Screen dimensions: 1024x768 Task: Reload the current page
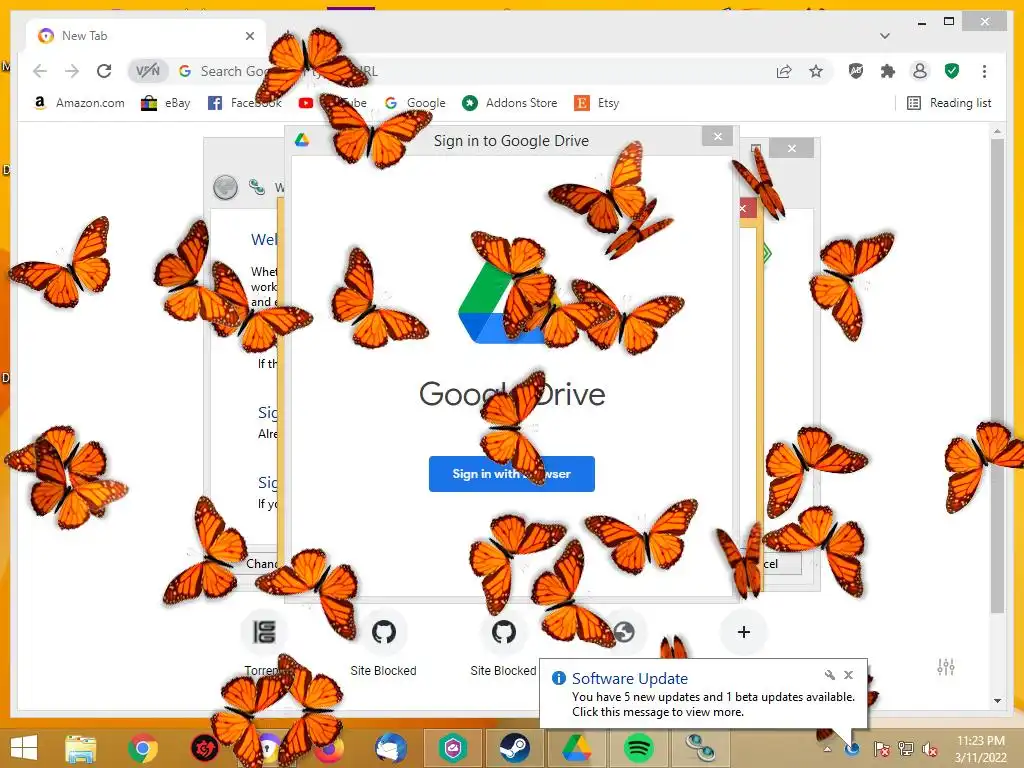click(104, 71)
